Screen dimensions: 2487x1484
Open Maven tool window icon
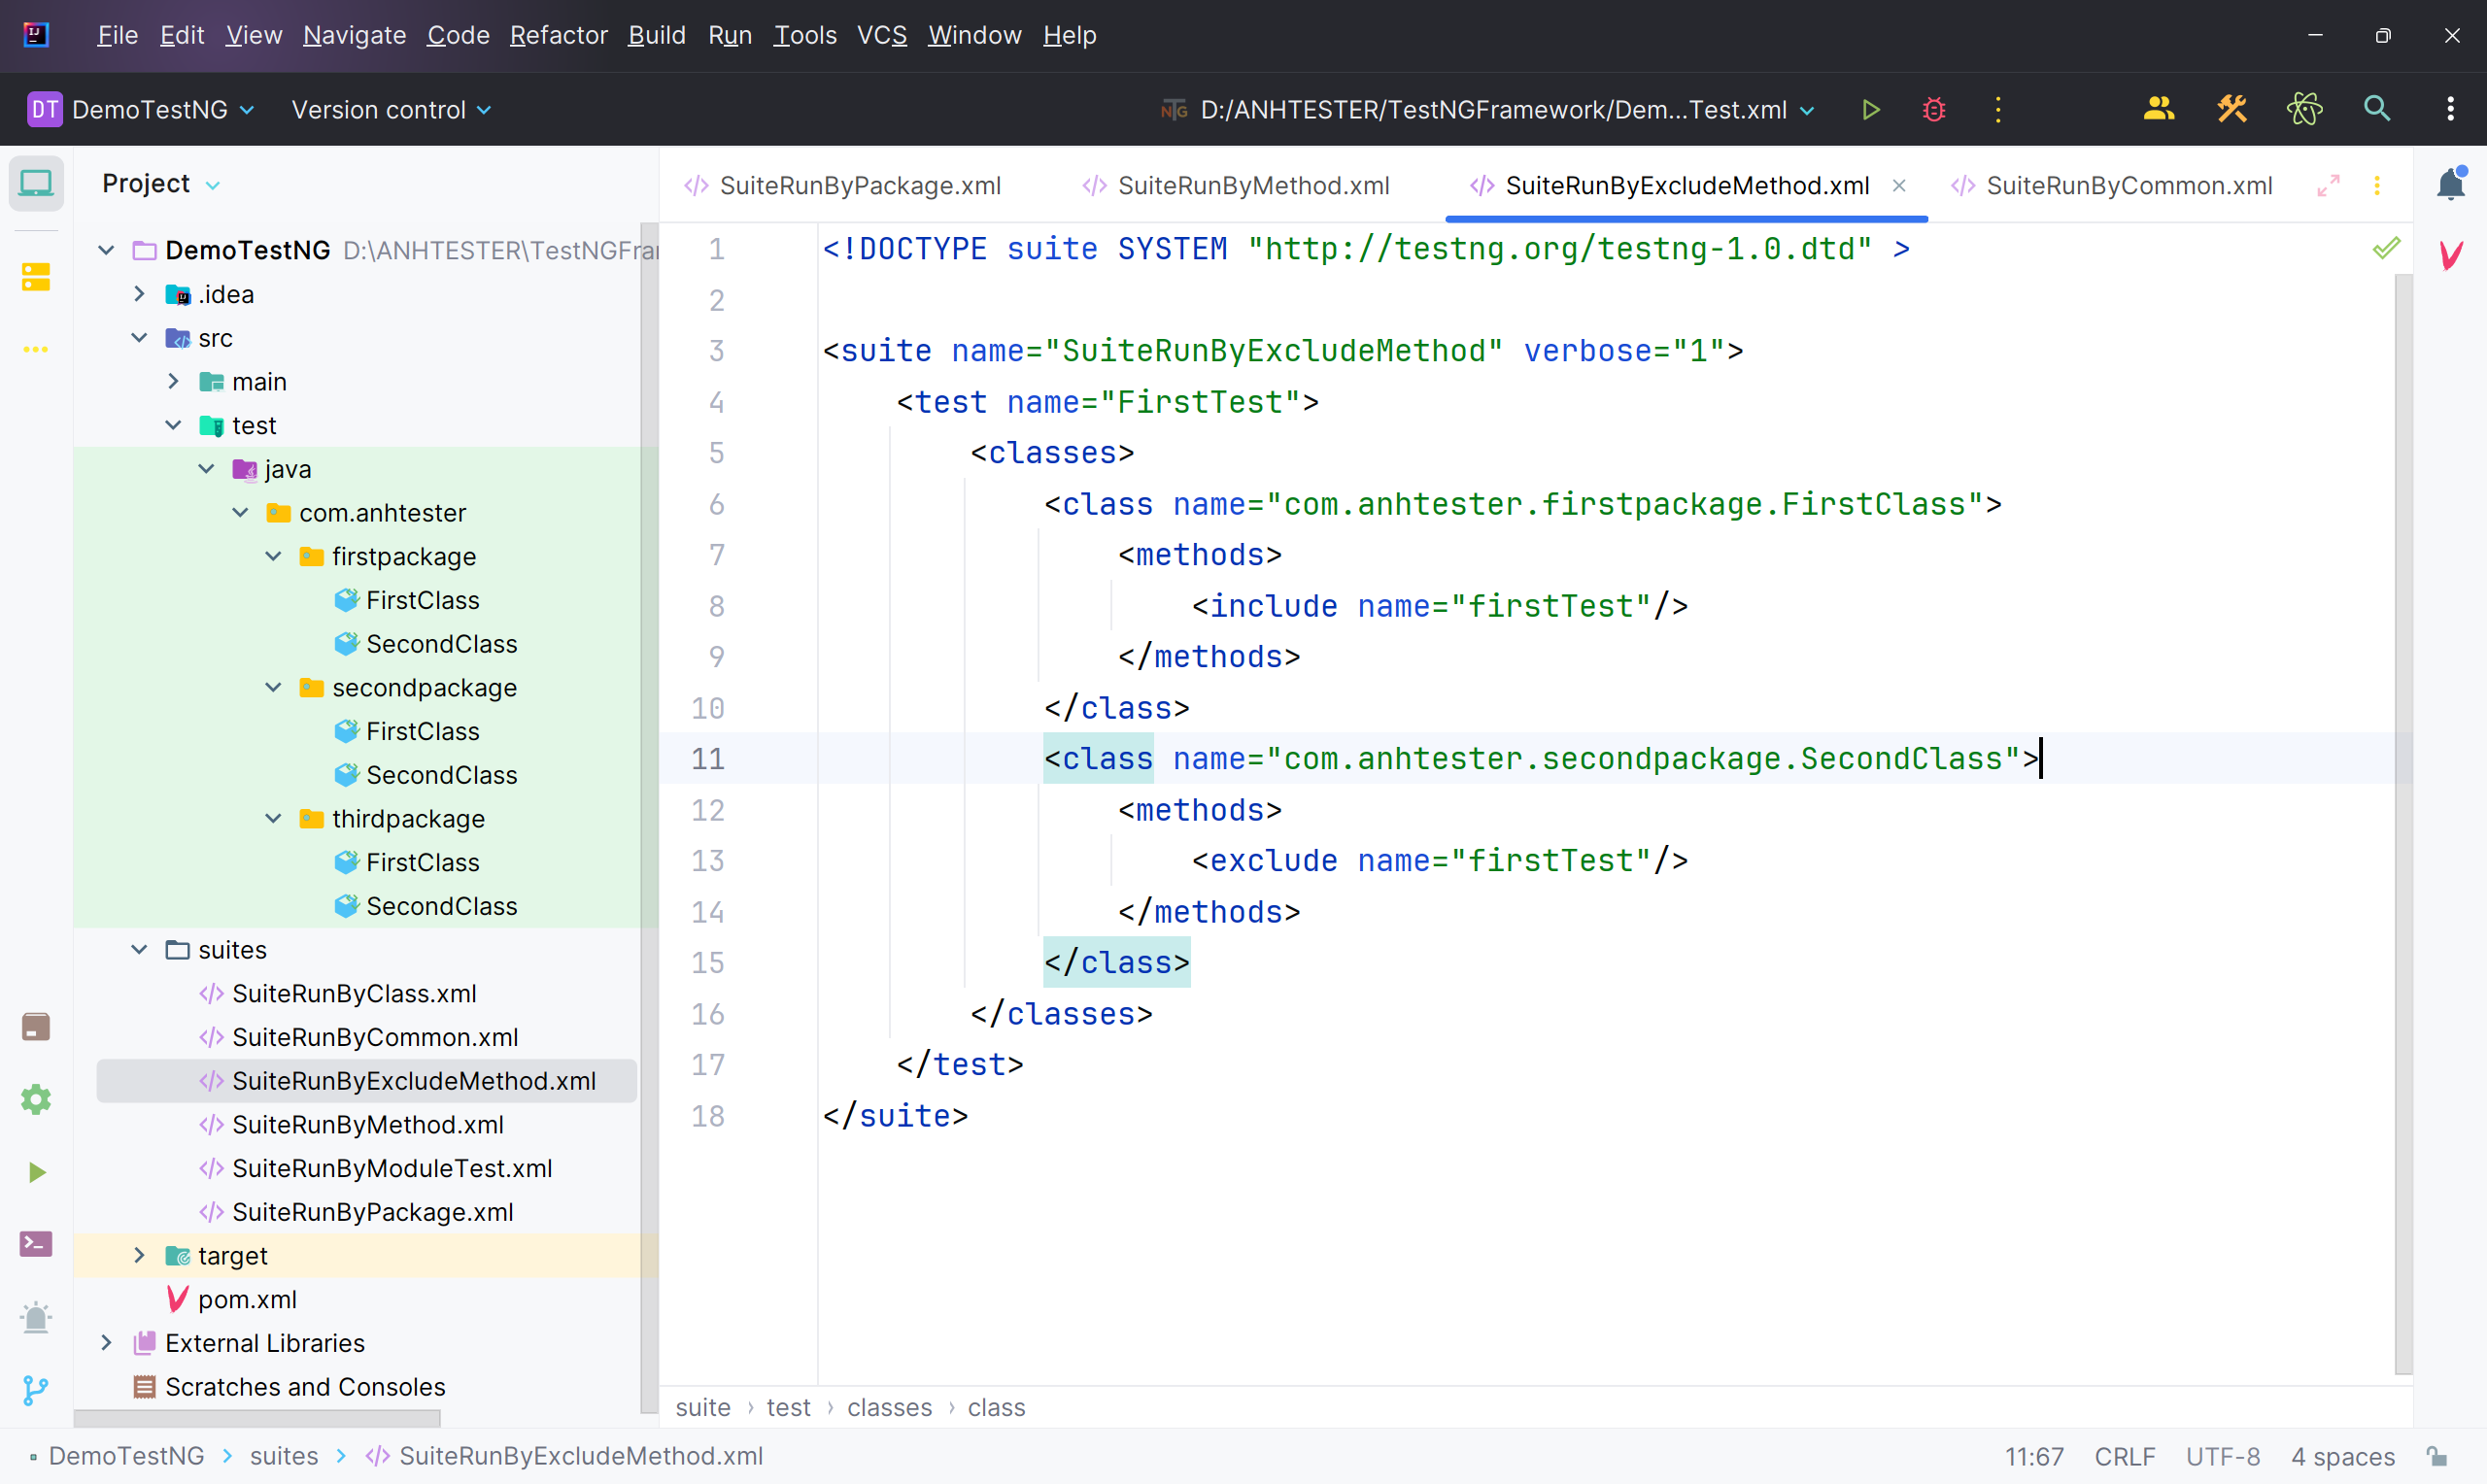click(x=2451, y=255)
